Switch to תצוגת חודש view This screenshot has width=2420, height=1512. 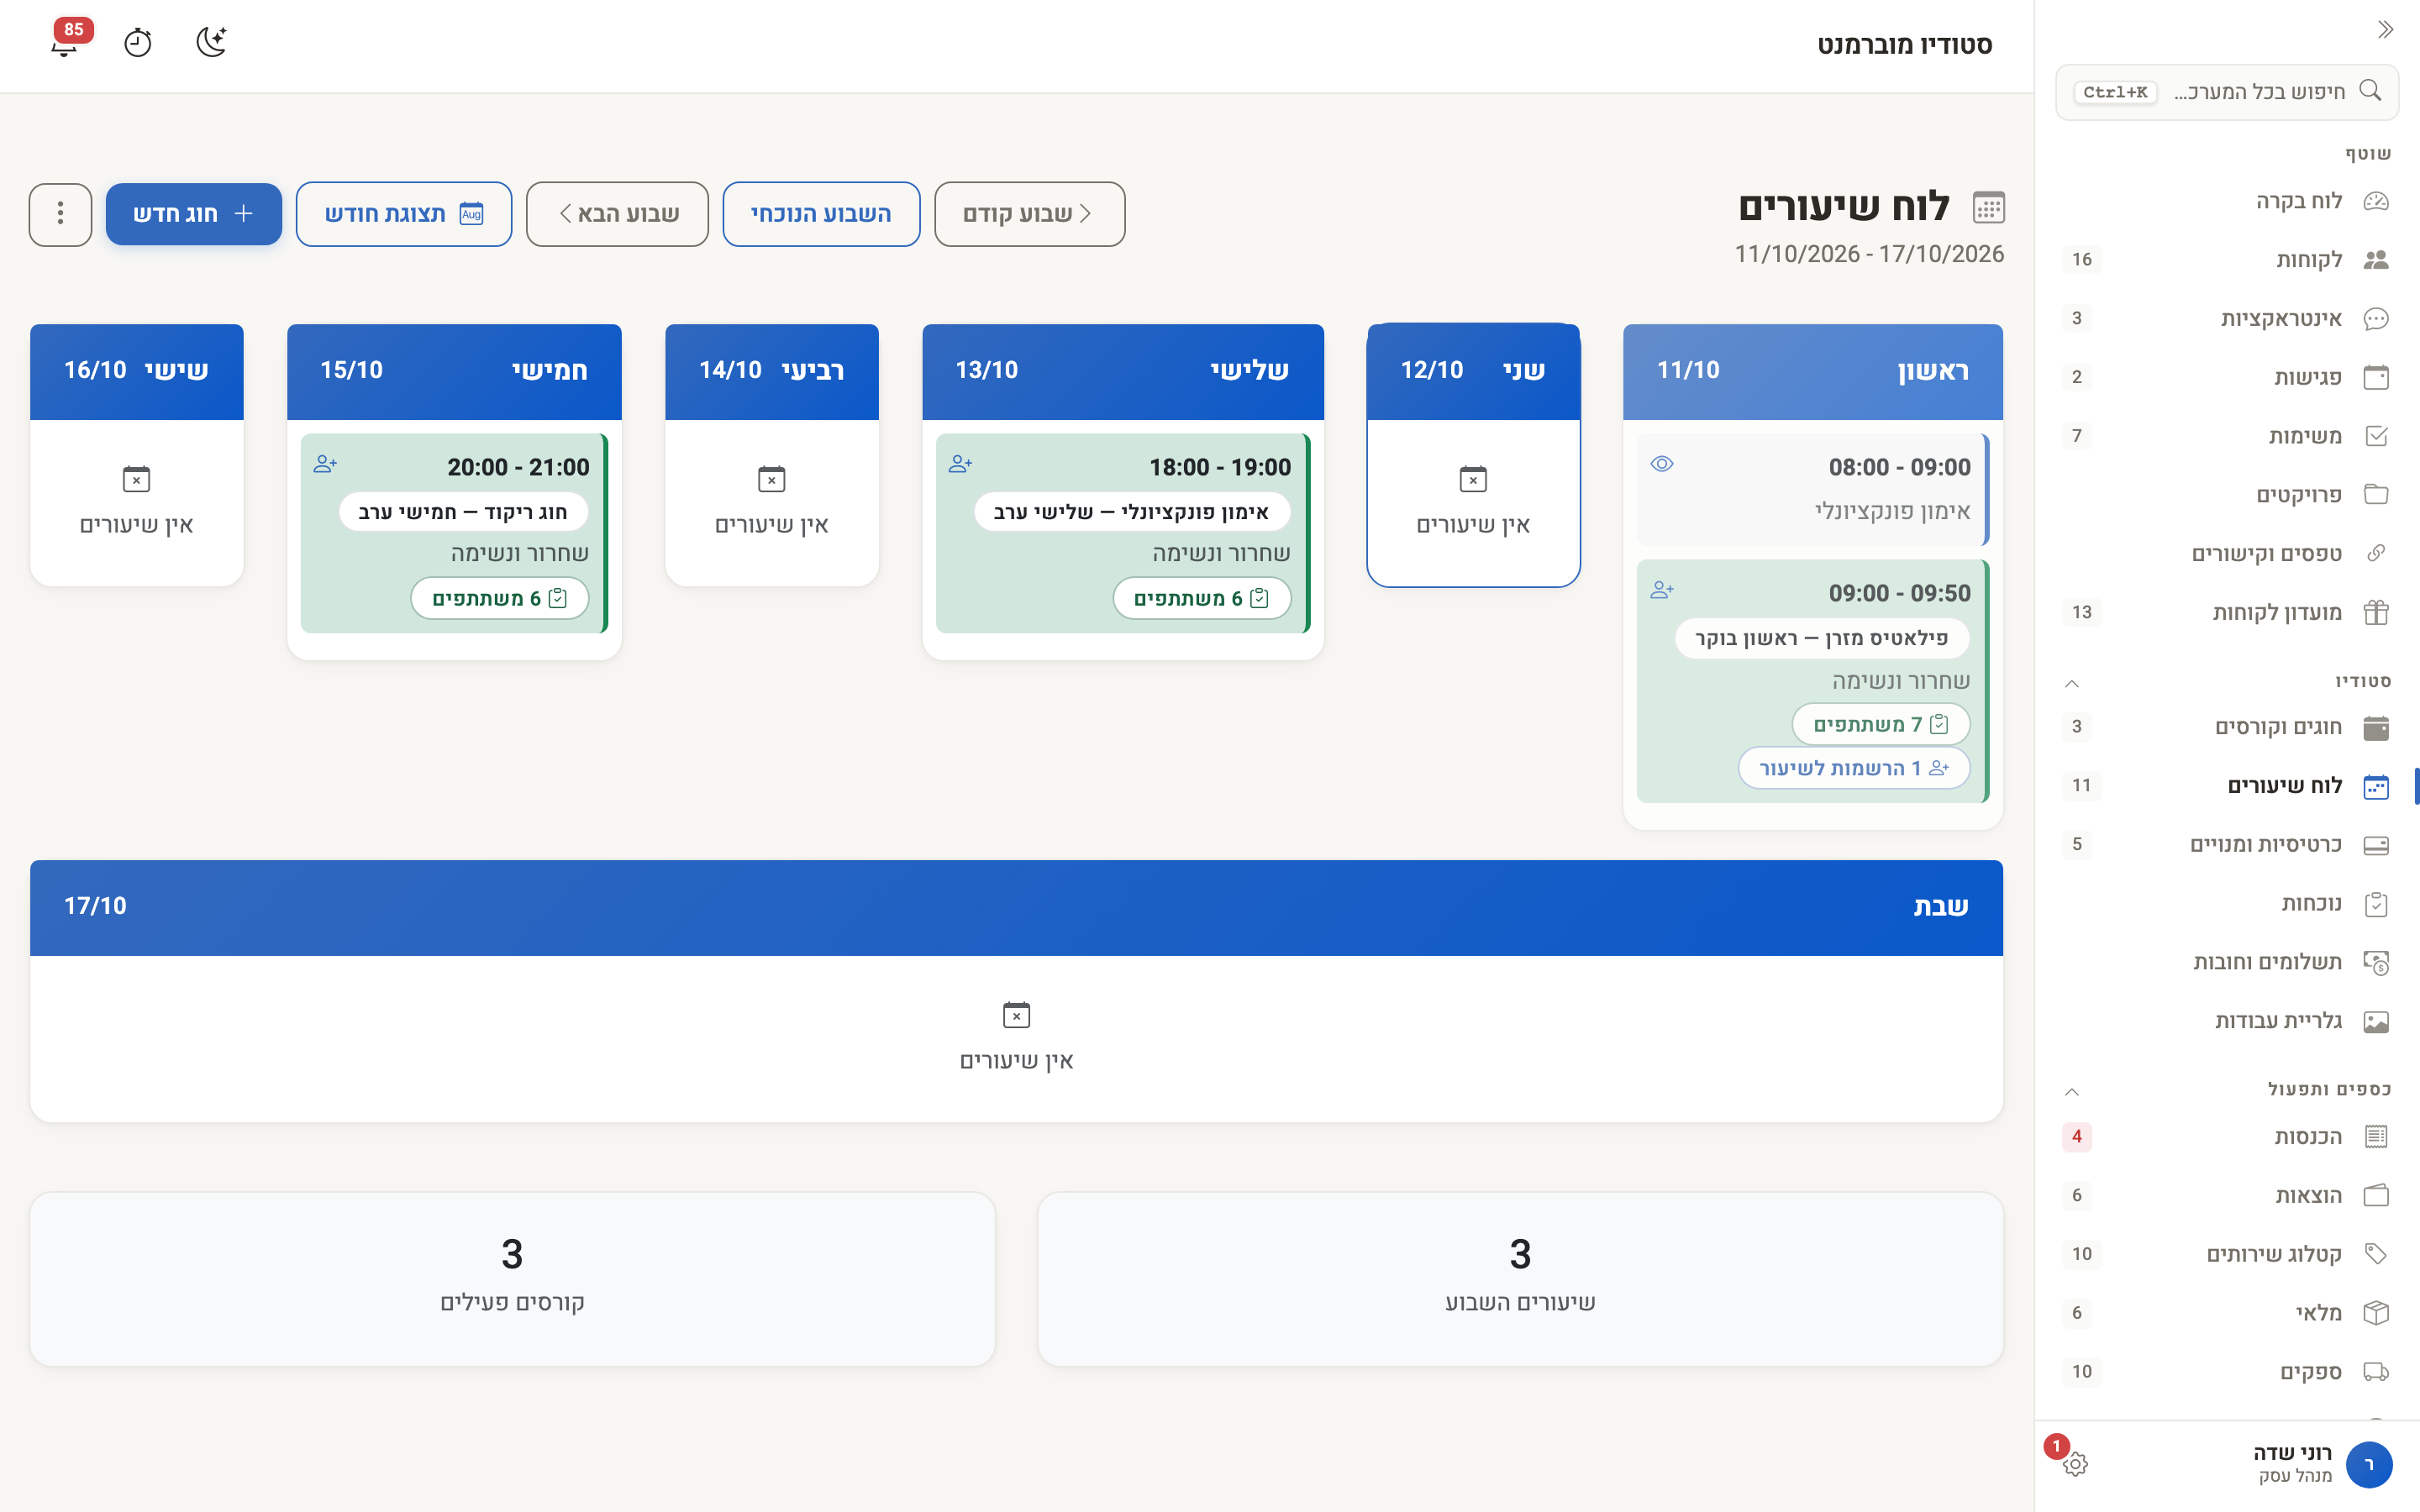(404, 214)
